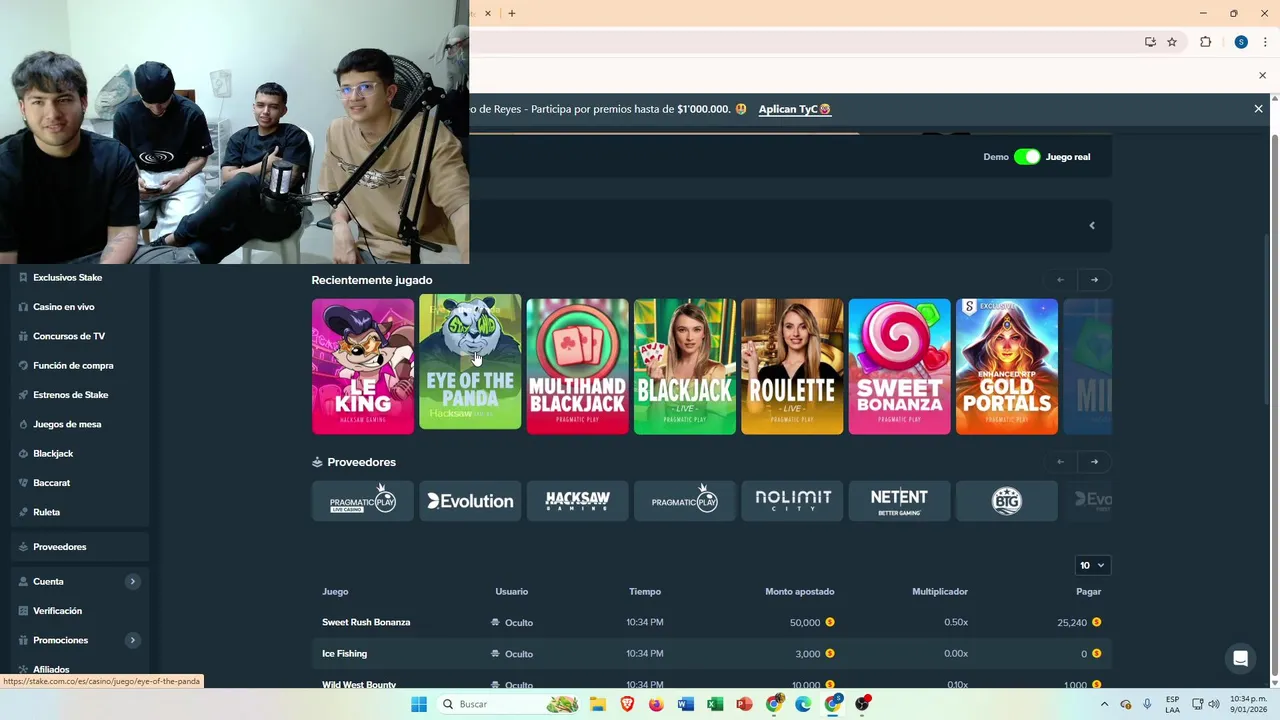This screenshot has height=720, width=1280.
Task: Open the Le King game thumbnail
Action: [x=363, y=366]
